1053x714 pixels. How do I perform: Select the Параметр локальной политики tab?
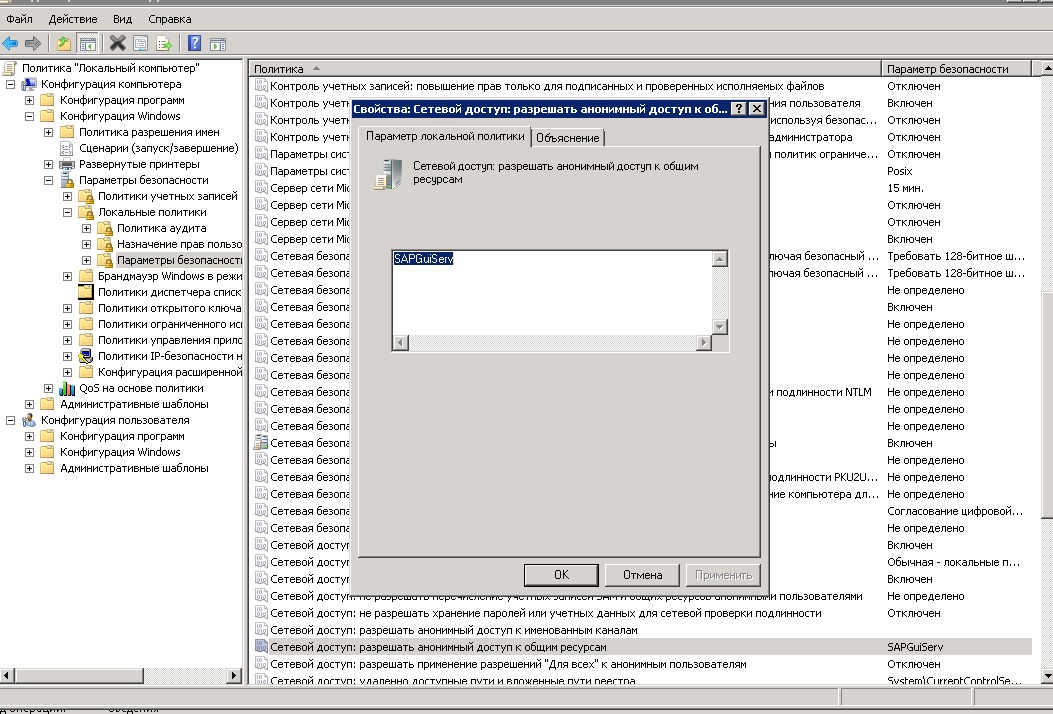click(445, 136)
